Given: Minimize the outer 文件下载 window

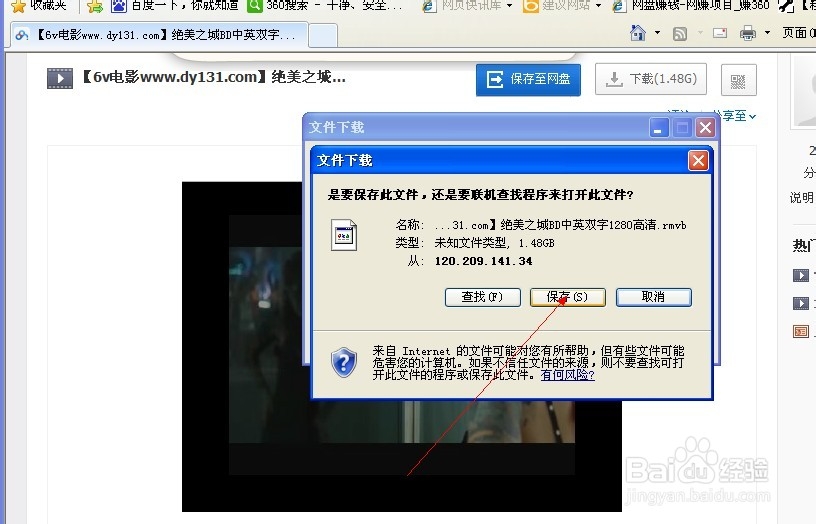Looking at the screenshot, I should pos(658,127).
